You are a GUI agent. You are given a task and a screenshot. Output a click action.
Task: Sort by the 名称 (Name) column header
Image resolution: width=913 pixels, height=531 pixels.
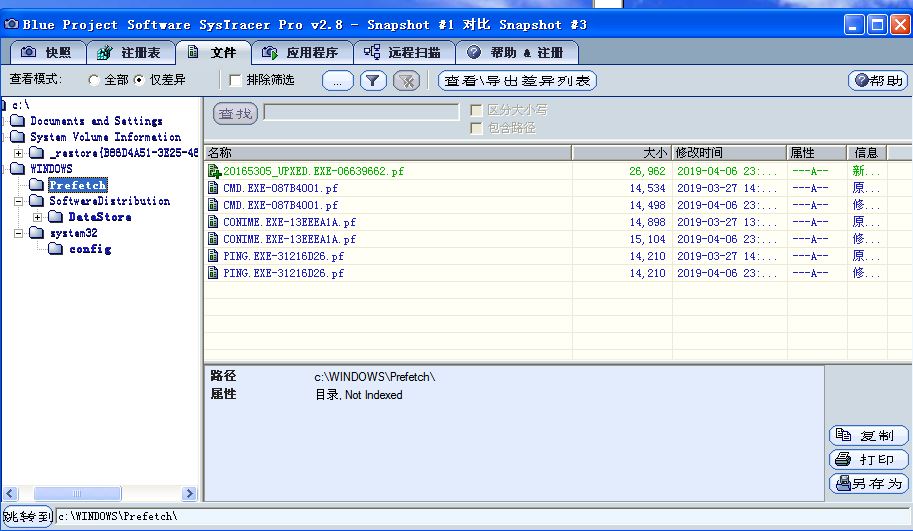coord(388,153)
